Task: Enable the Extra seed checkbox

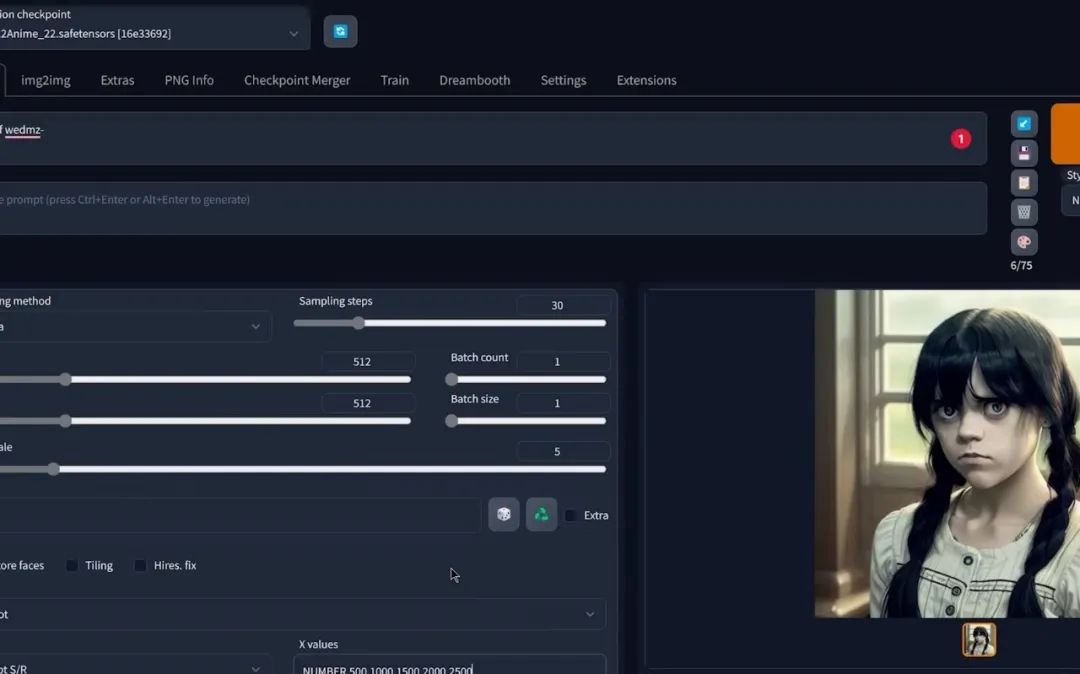Action: [x=570, y=516]
